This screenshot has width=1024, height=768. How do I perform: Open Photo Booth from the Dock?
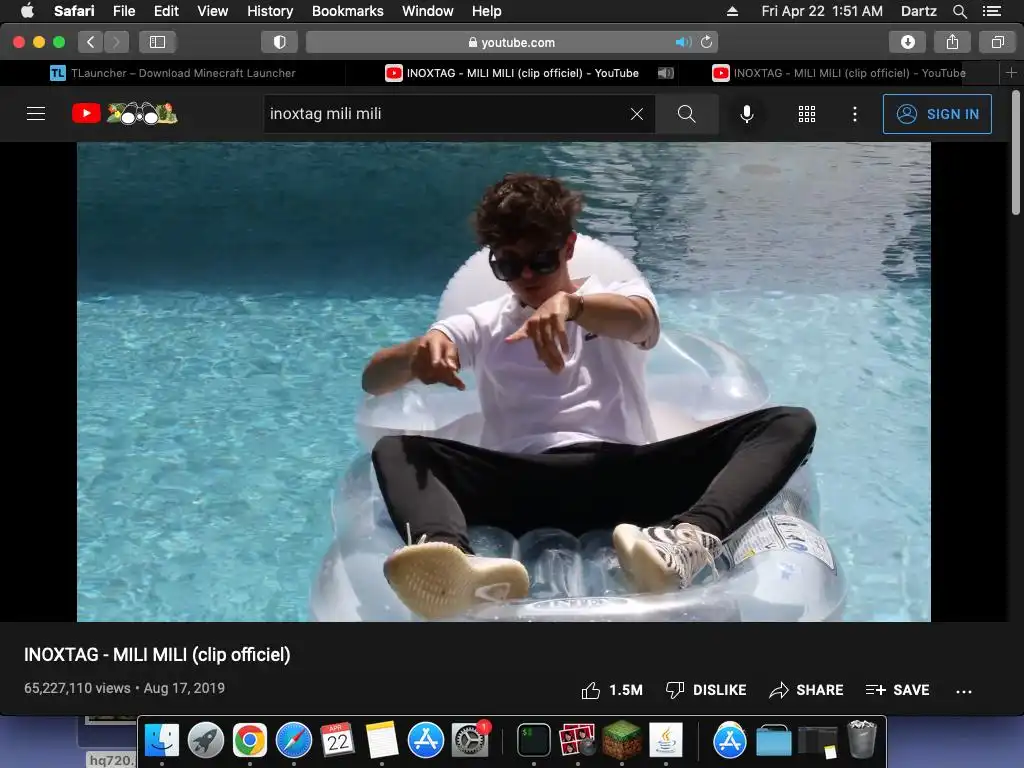point(577,740)
